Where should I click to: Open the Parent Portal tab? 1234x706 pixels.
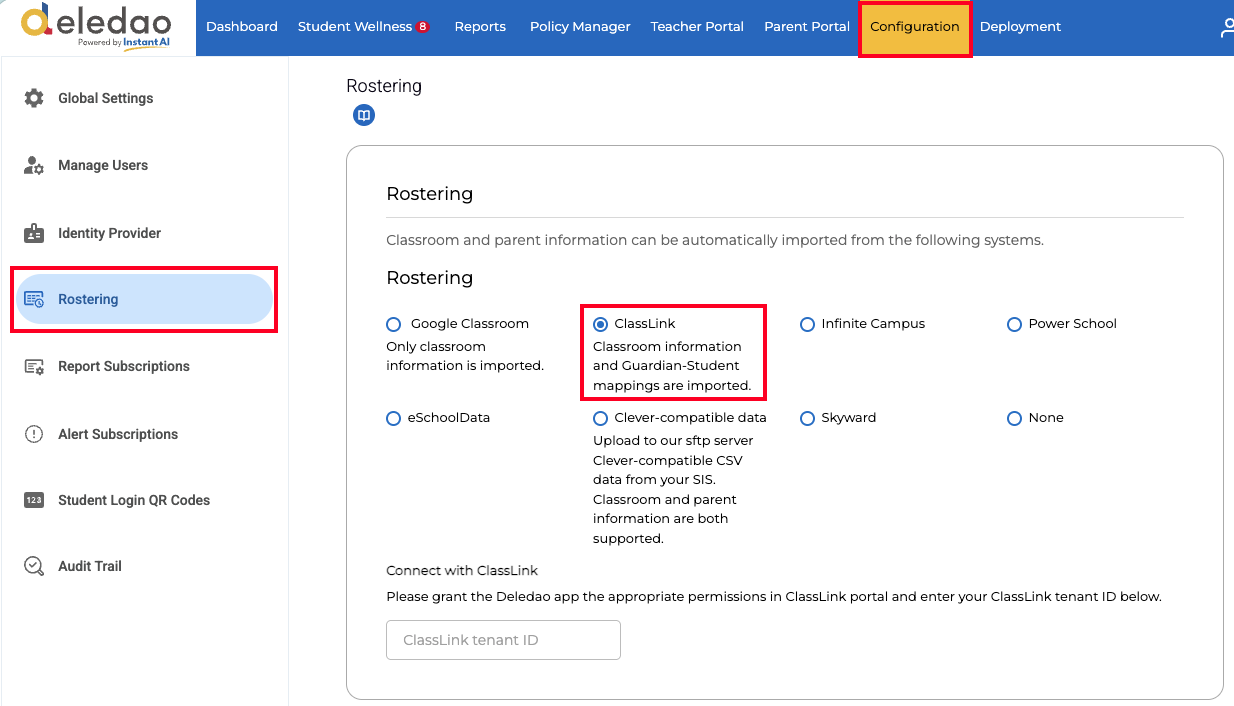point(807,27)
